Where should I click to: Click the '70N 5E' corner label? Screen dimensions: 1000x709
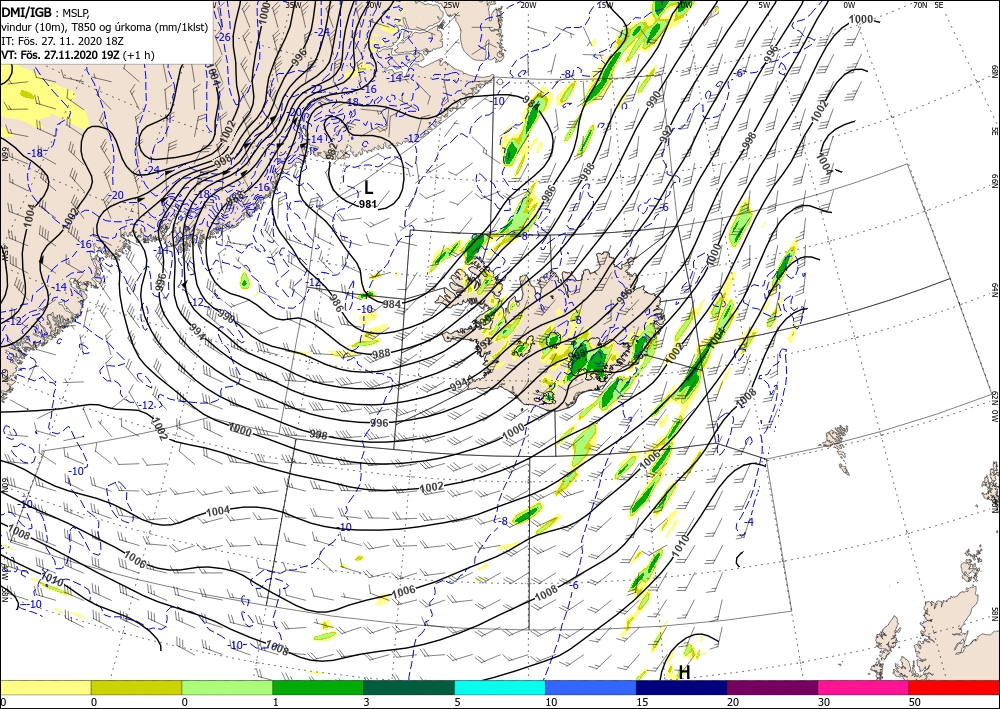pos(929,5)
